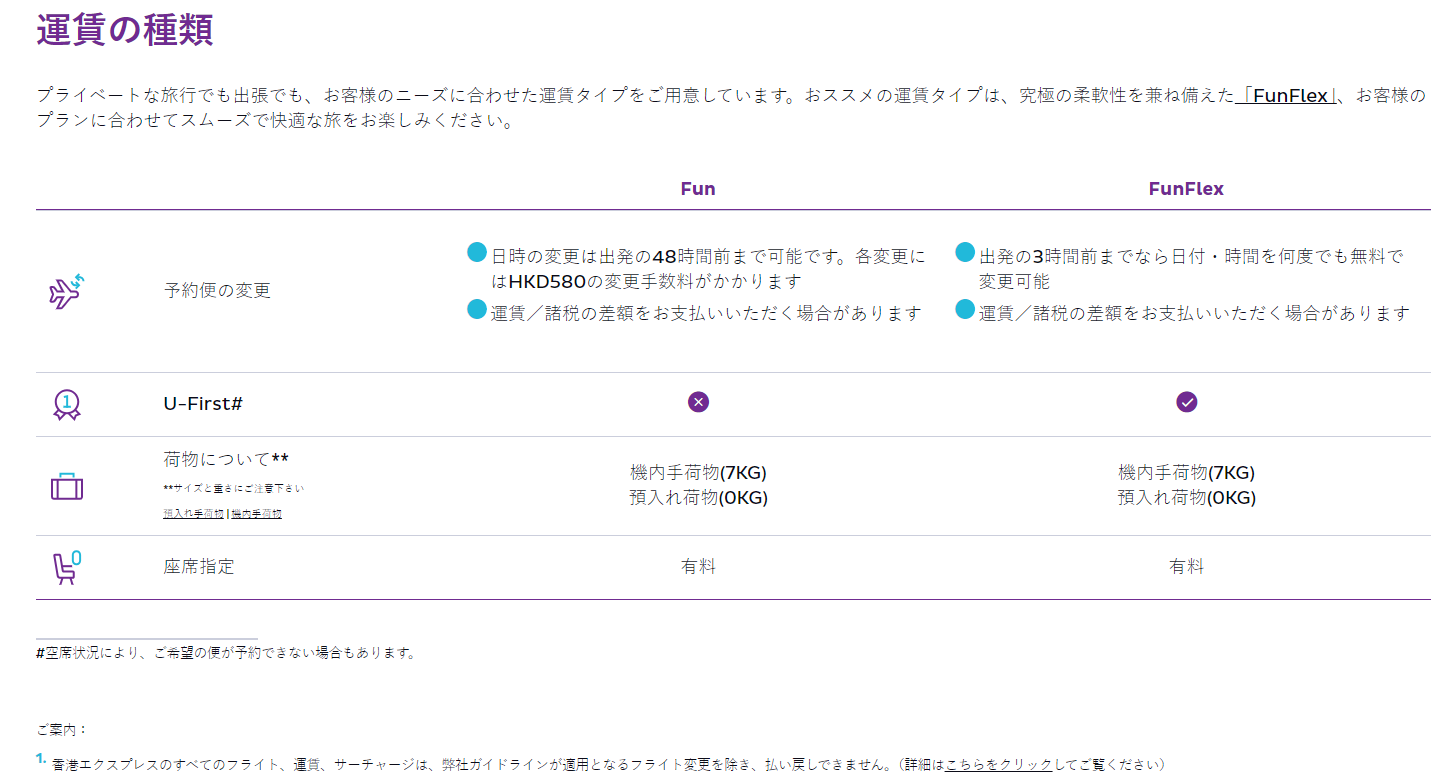The width and height of the screenshot is (1444, 783).
Task: Select the Fun column header
Action: click(x=698, y=189)
